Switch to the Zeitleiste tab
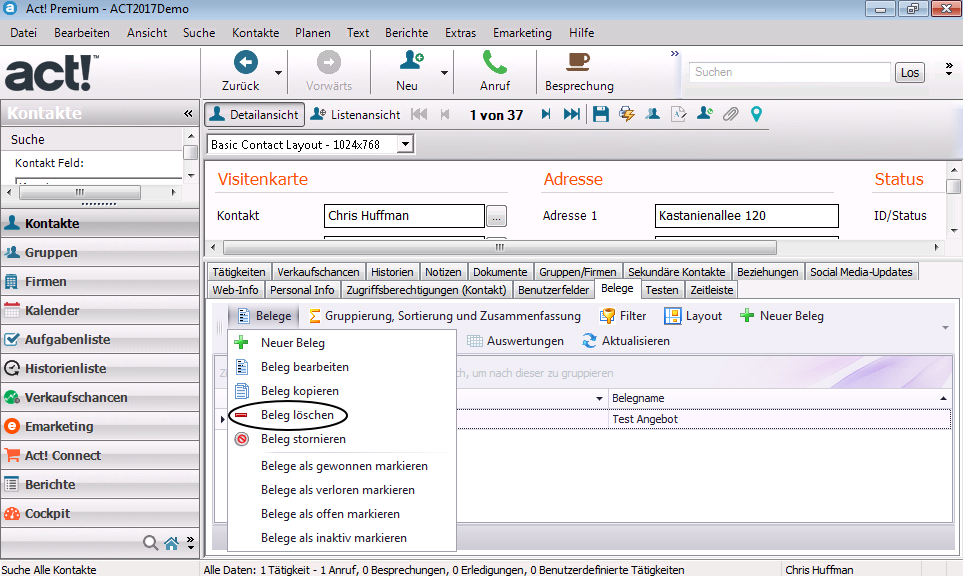Screen dimensions: 963x576 pyautogui.click(x=711, y=290)
